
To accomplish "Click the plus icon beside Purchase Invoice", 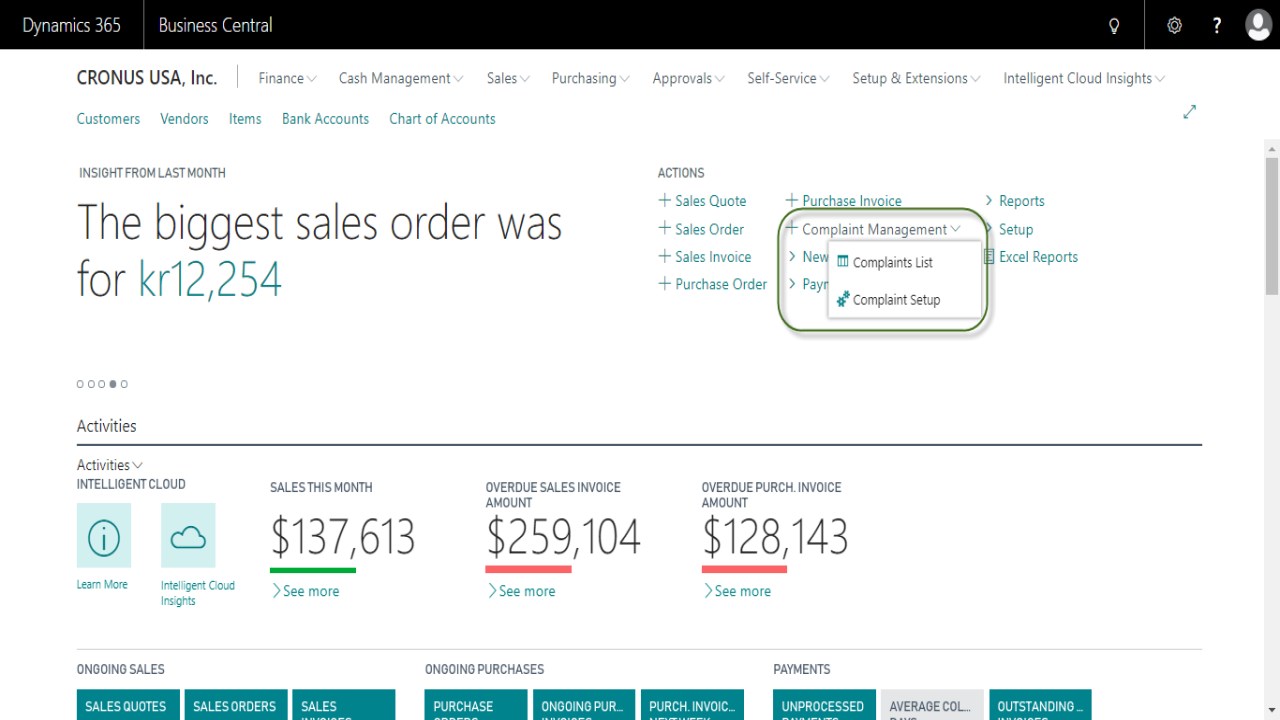I will click(x=791, y=200).
